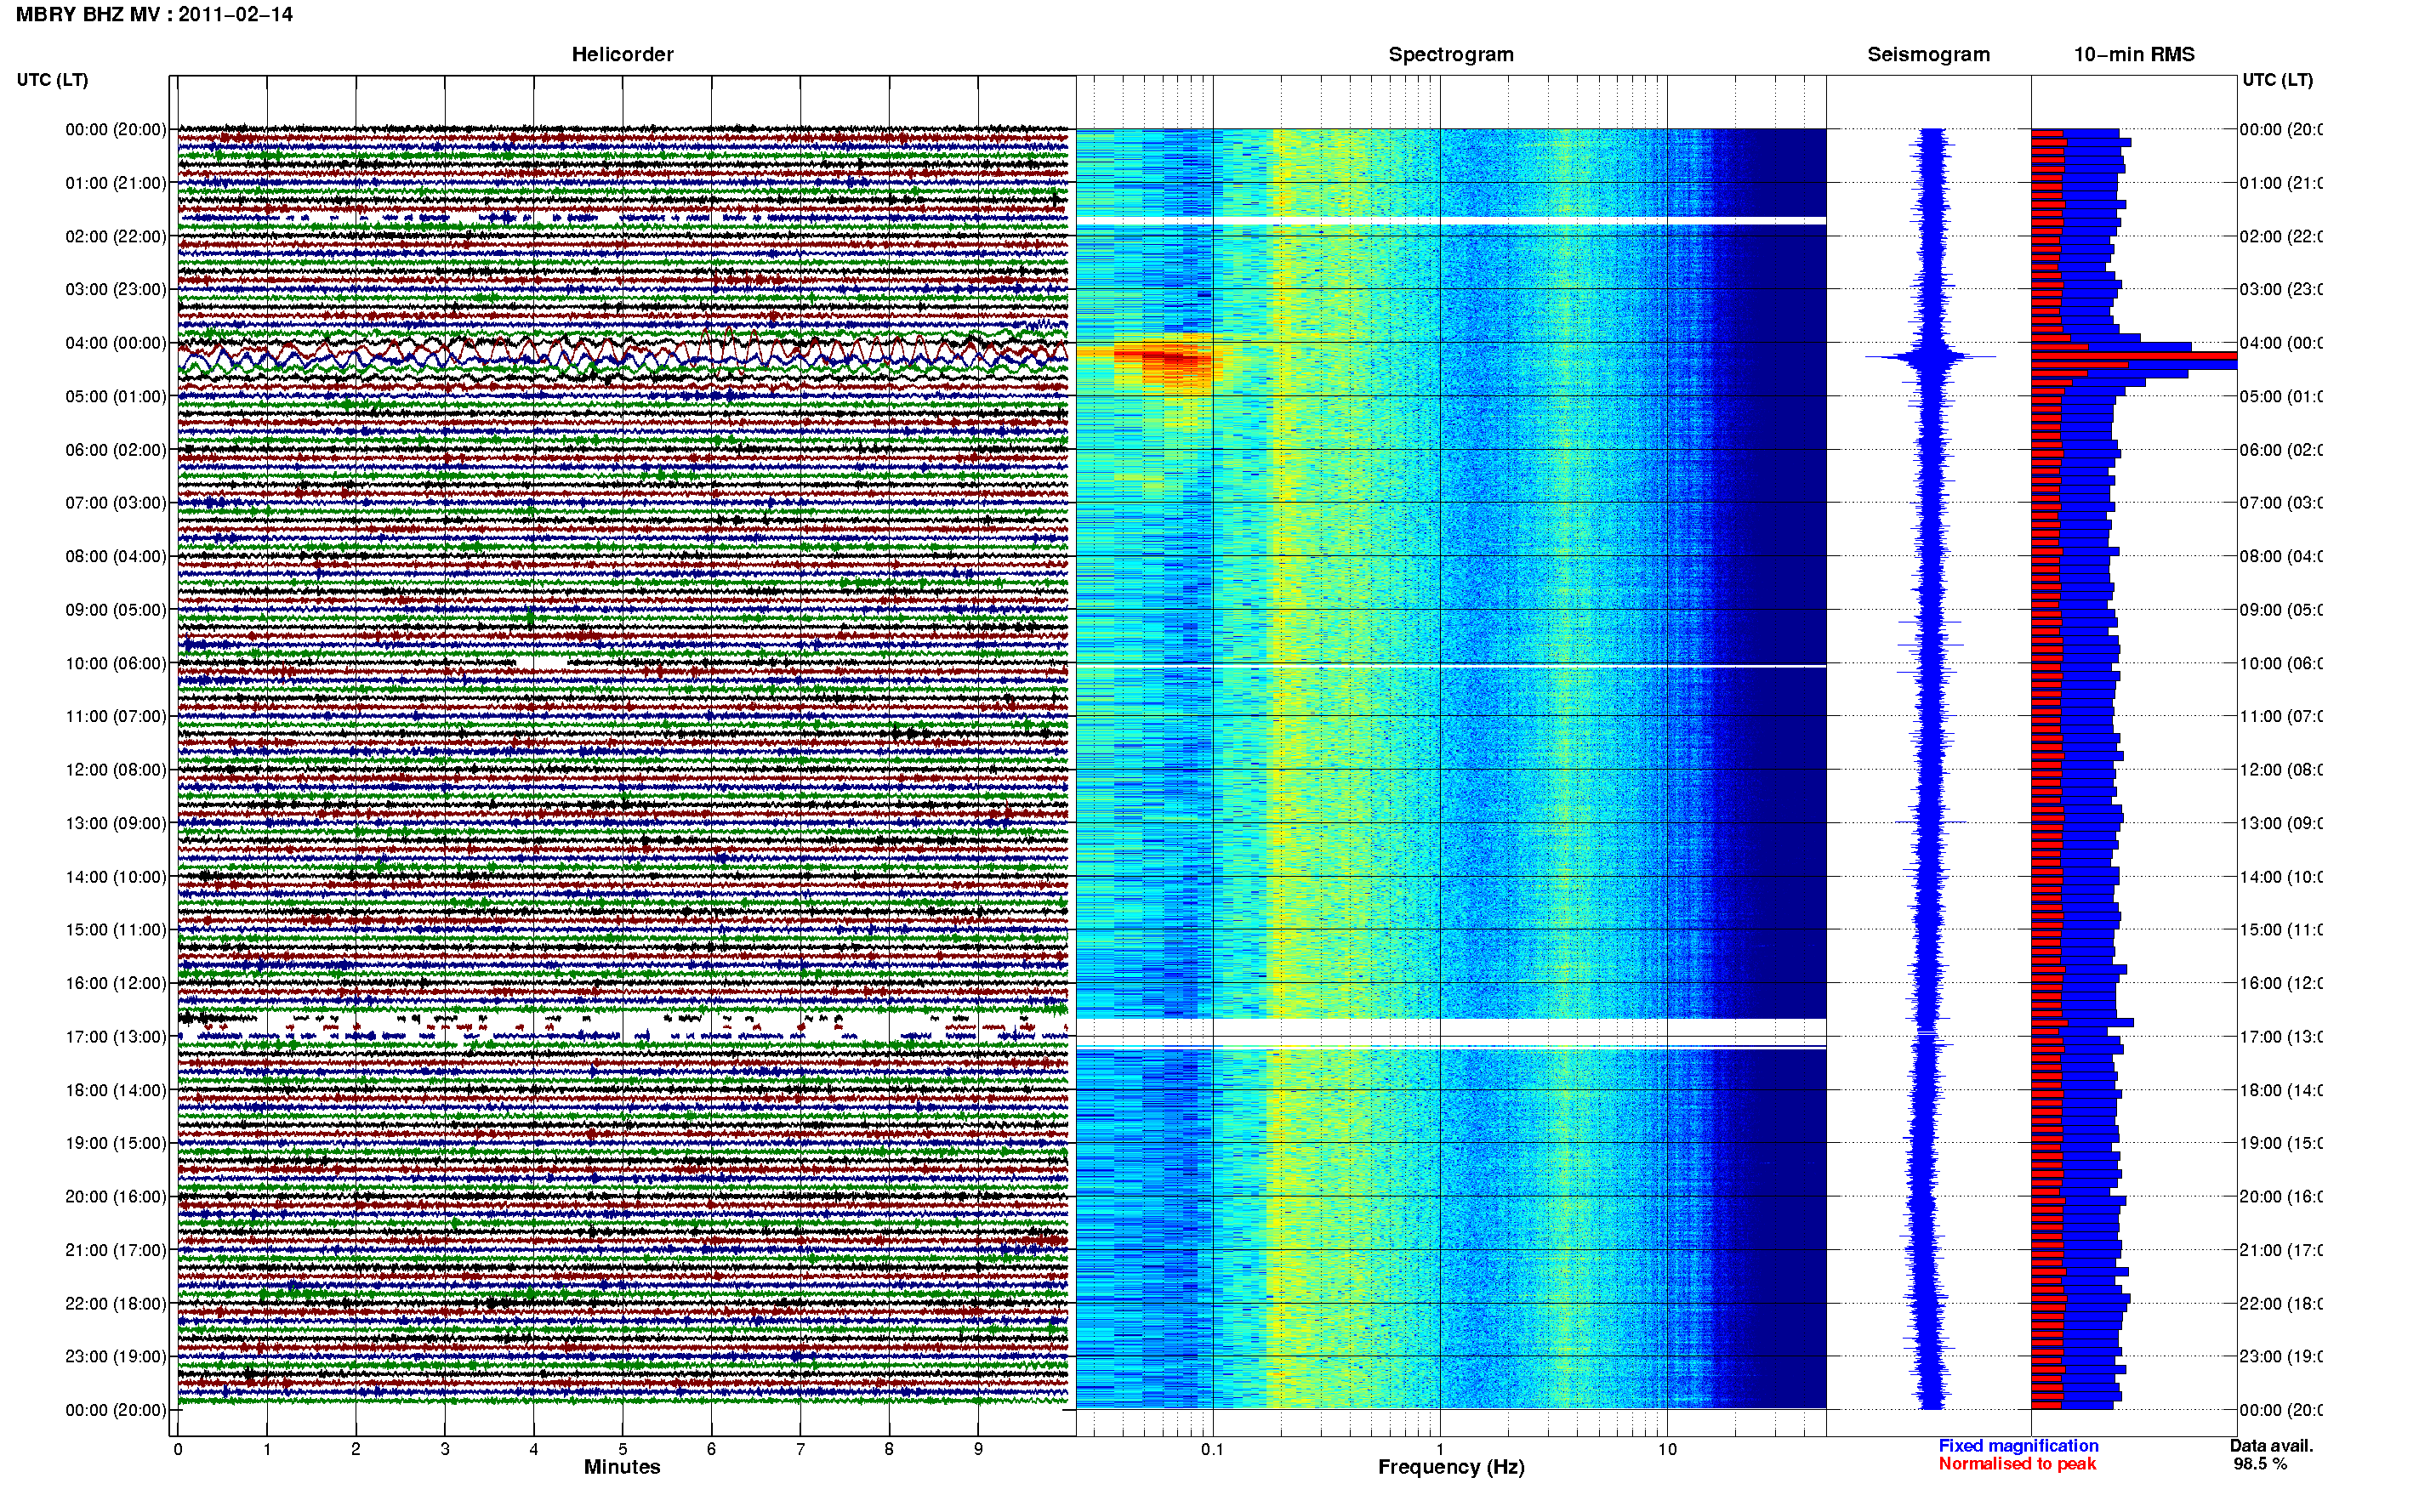Click the left '17:00 (13:00)' time label
This screenshot has height=1512, width=2419.
pos(116,1037)
